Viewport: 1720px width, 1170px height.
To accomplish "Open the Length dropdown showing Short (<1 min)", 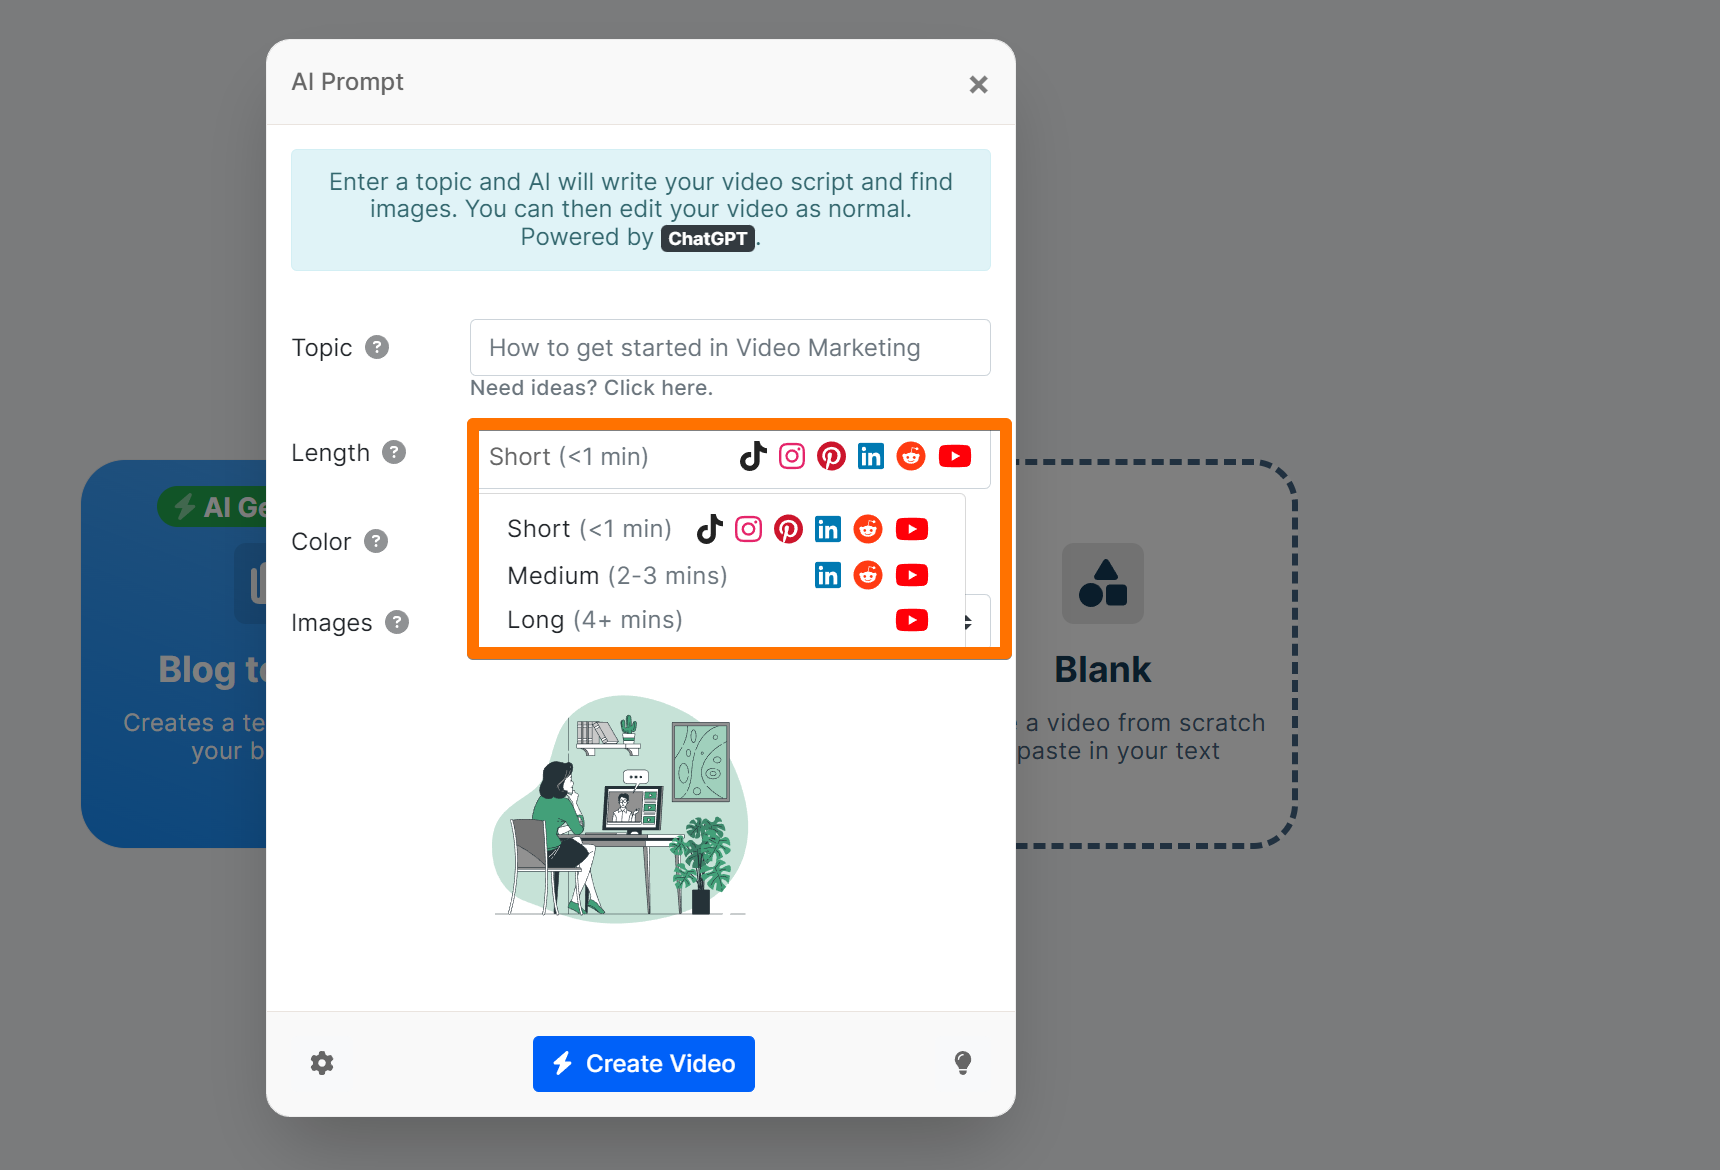I will coord(734,457).
